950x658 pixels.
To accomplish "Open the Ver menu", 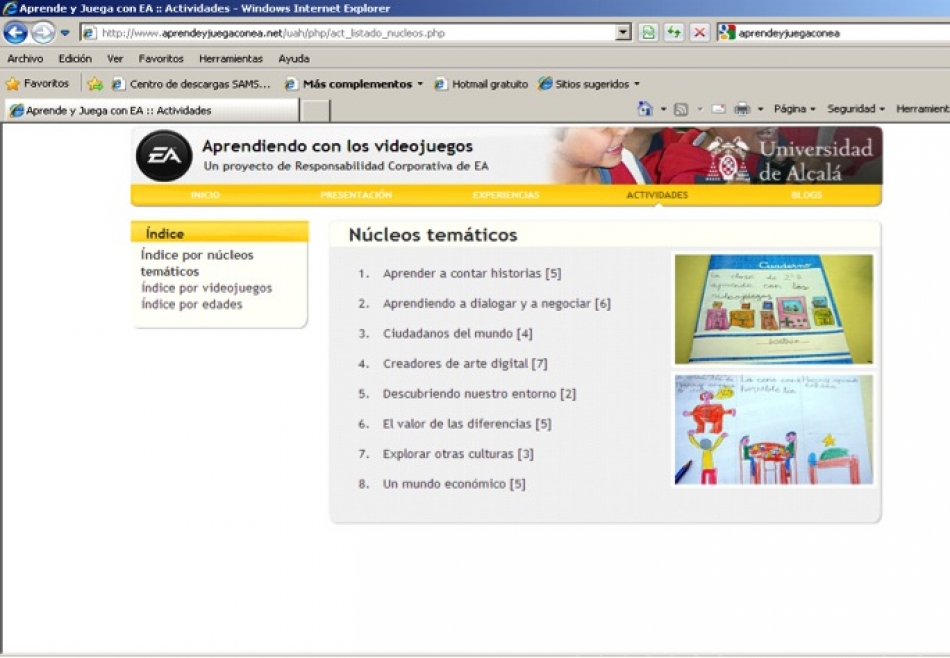I will point(115,59).
